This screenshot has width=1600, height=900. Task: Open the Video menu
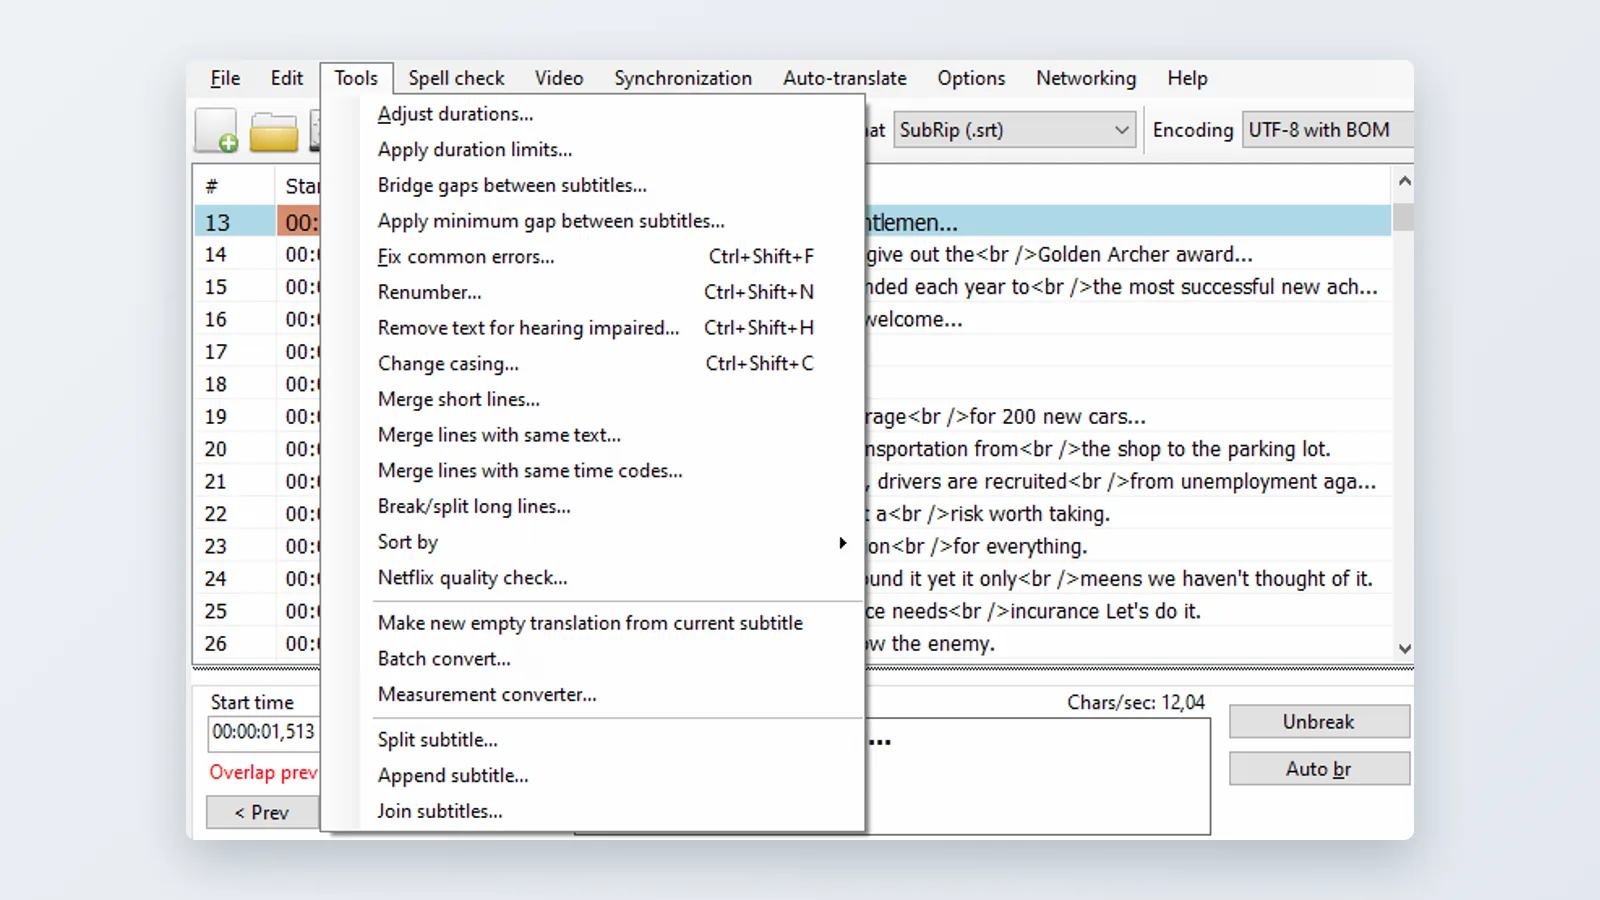559,78
